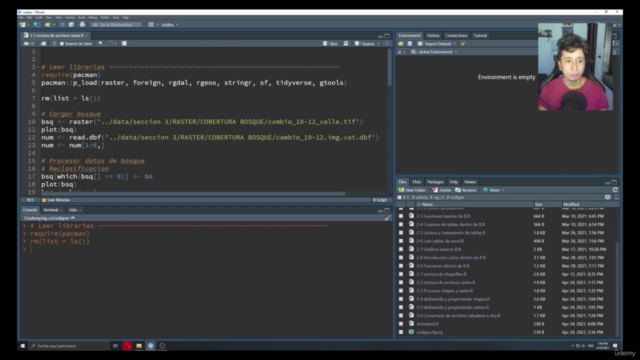The image size is (640, 360).
Task: Click the editor vertical scrollbar
Action: coord(389,67)
